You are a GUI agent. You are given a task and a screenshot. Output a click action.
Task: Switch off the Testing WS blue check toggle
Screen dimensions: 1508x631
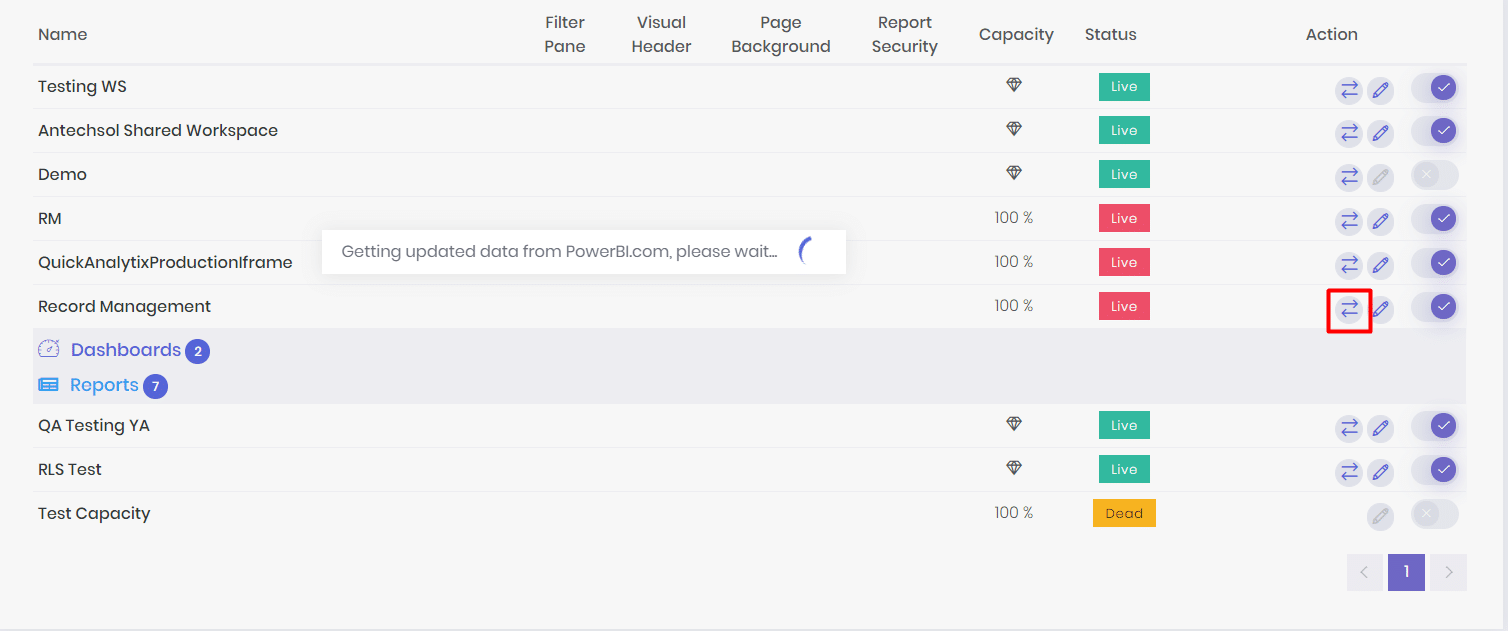point(1434,87)
